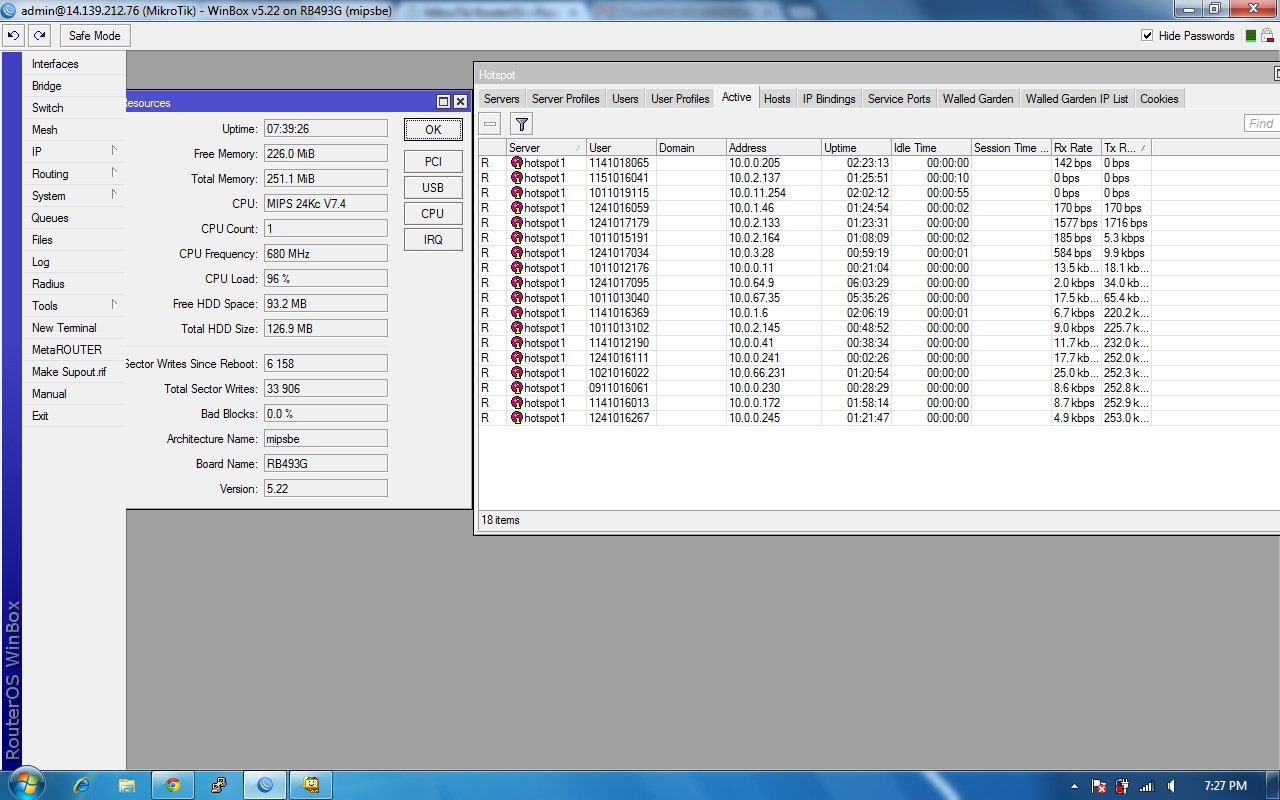
Task: Click the PCI button in Resources
Action: (433, 162)
